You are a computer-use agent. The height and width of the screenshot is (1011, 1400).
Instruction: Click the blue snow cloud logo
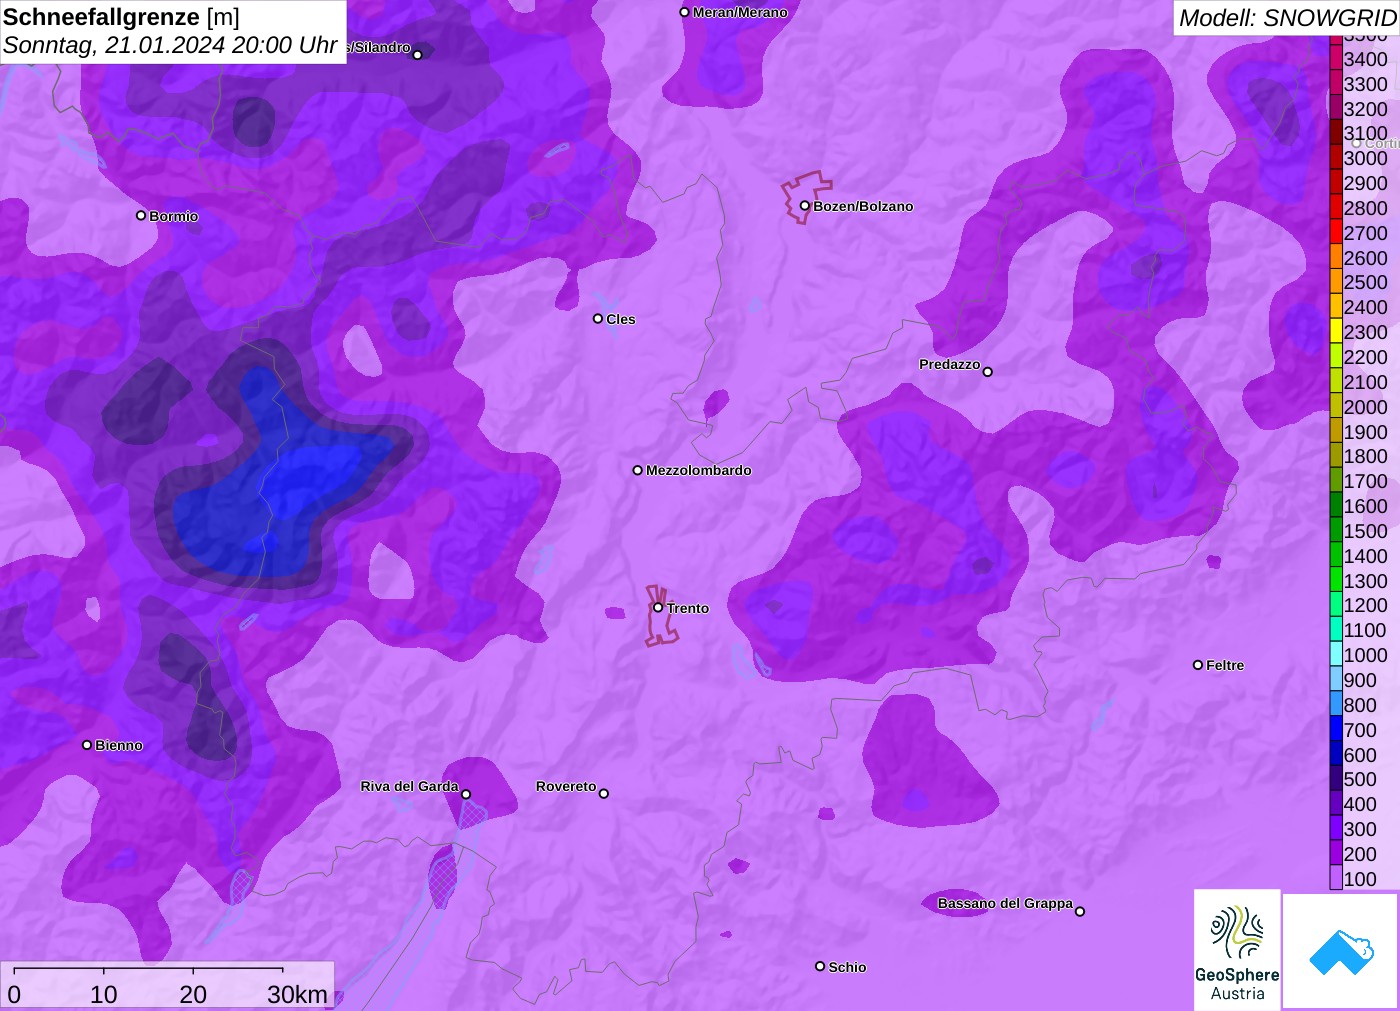coord(1341,951)
